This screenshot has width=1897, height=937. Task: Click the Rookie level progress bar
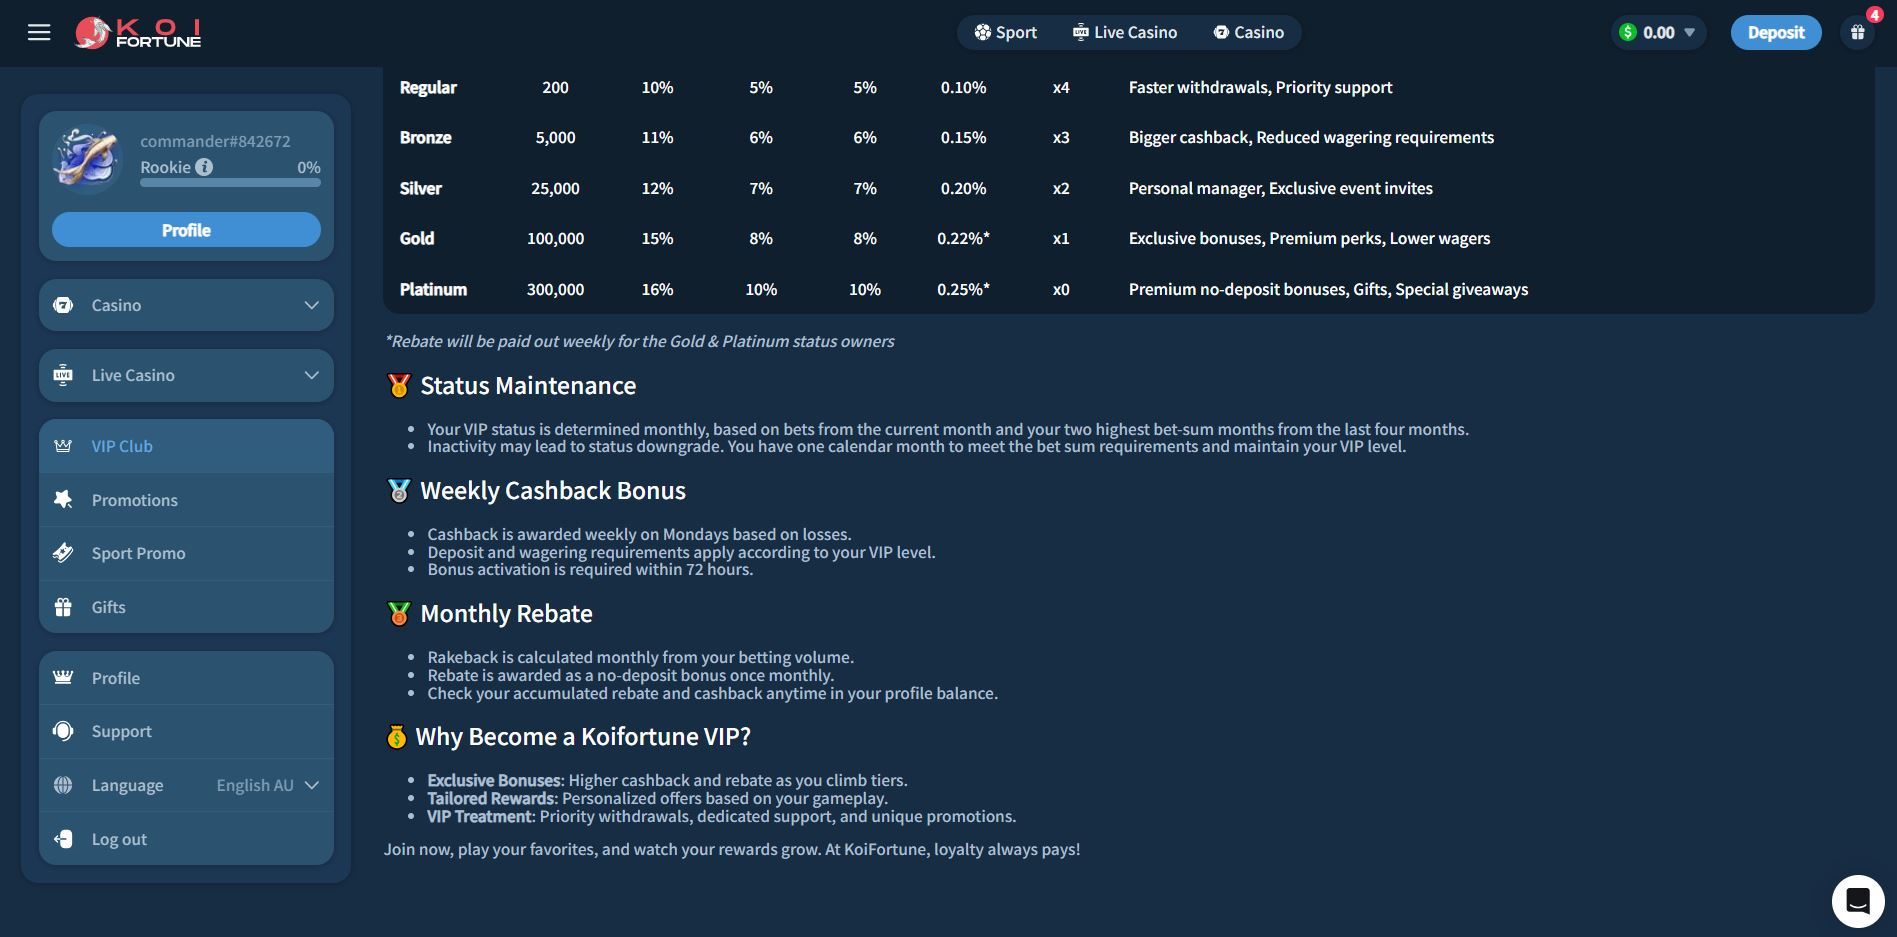230,183
